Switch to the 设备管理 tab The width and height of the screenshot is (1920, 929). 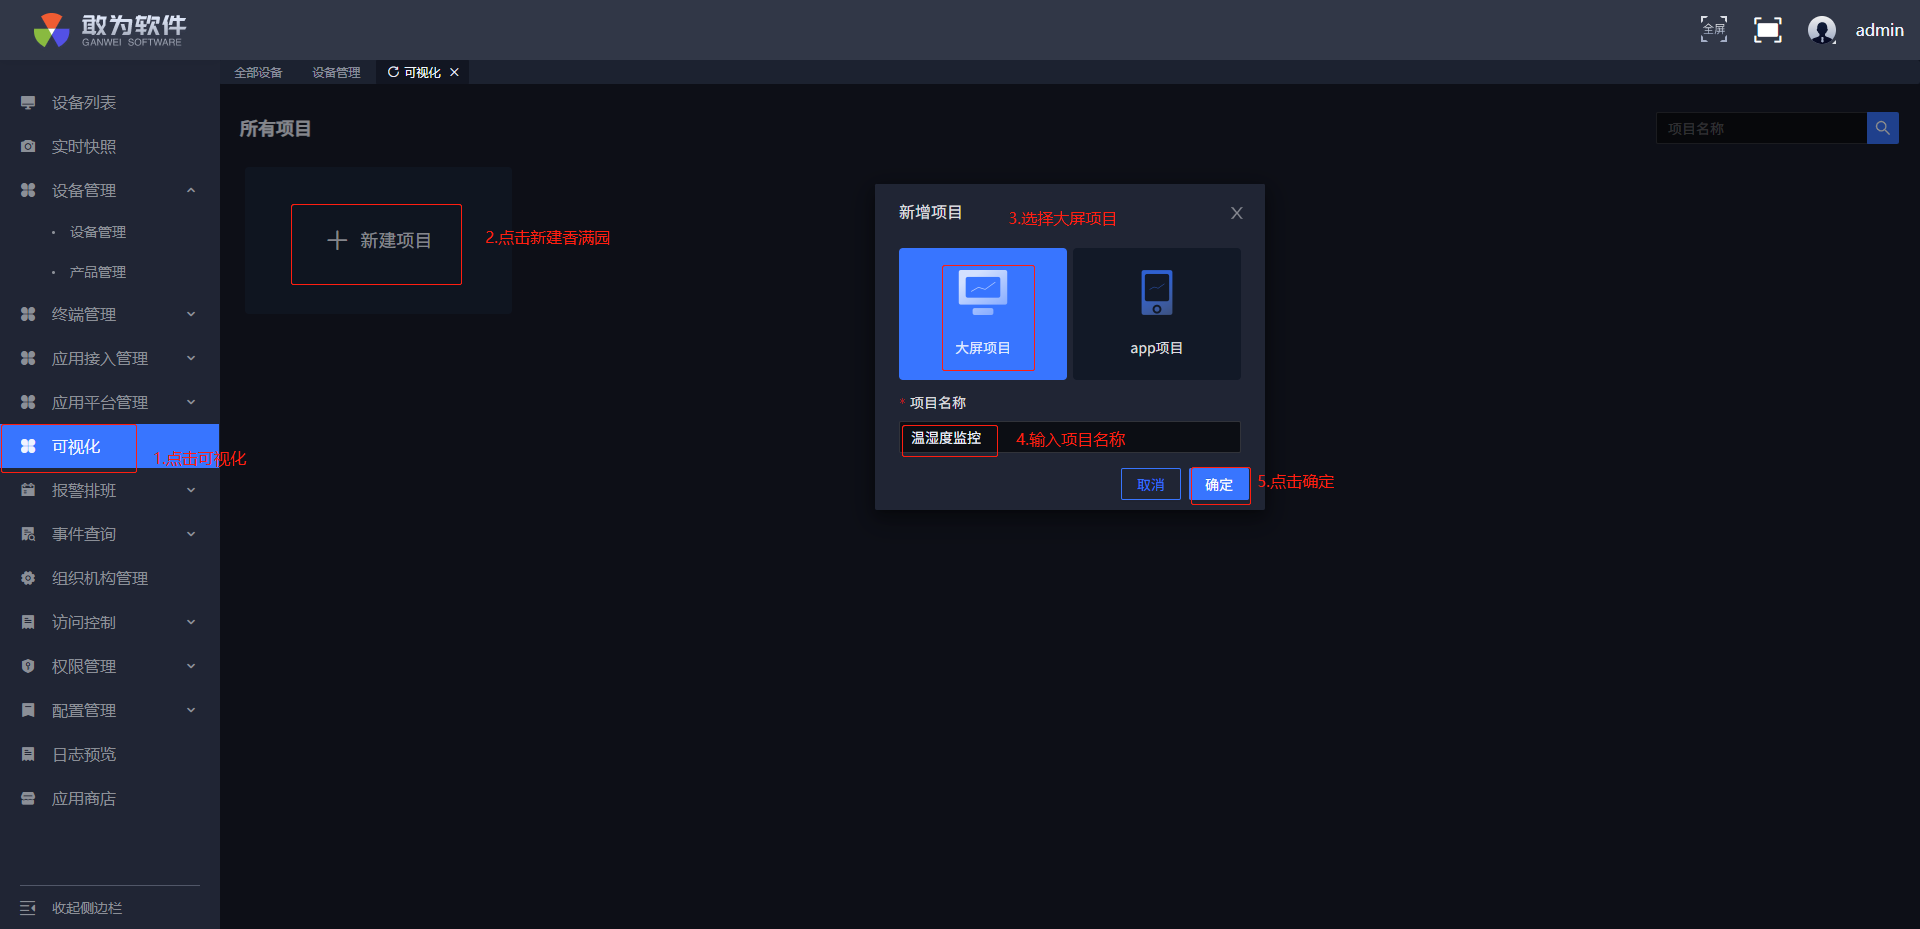tap(336, 72)
